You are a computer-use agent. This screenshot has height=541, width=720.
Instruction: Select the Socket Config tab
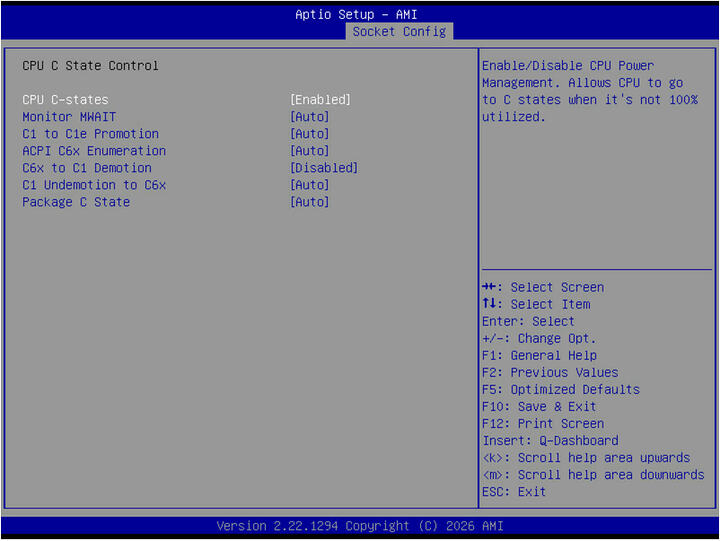click(399, 32)
